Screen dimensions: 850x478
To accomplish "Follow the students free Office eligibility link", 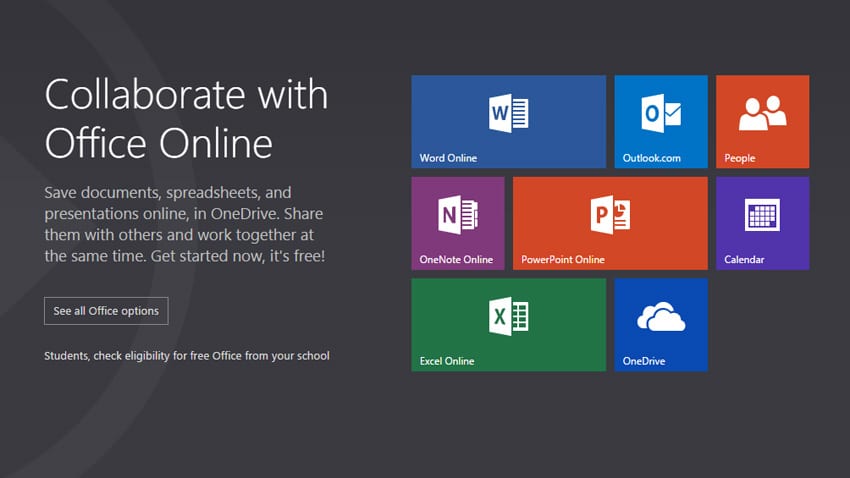I will coord(186,356).
